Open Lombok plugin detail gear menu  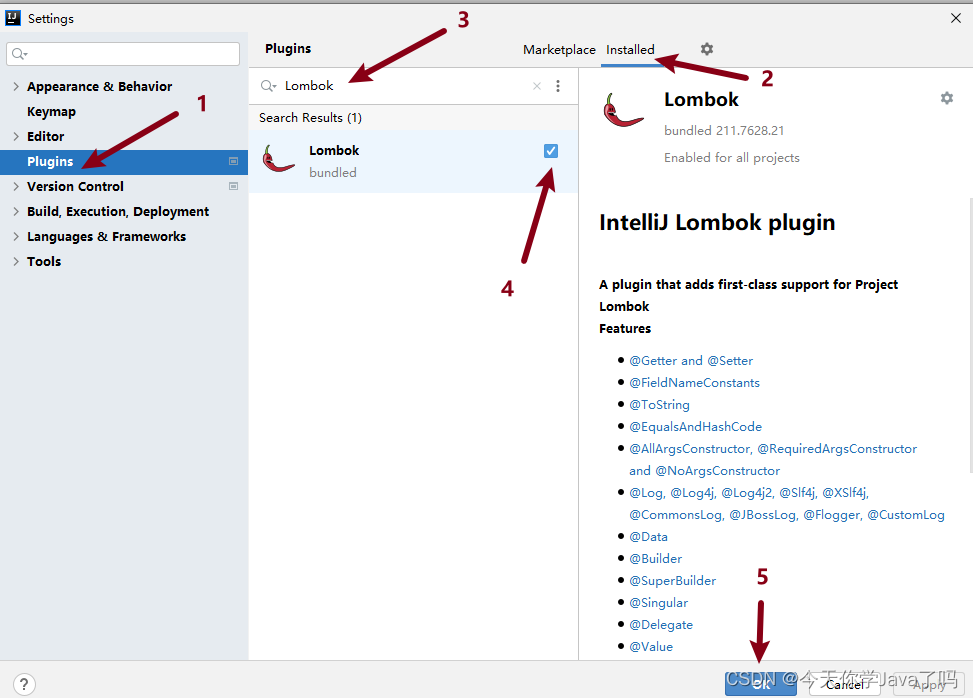[x=946, y=98]
